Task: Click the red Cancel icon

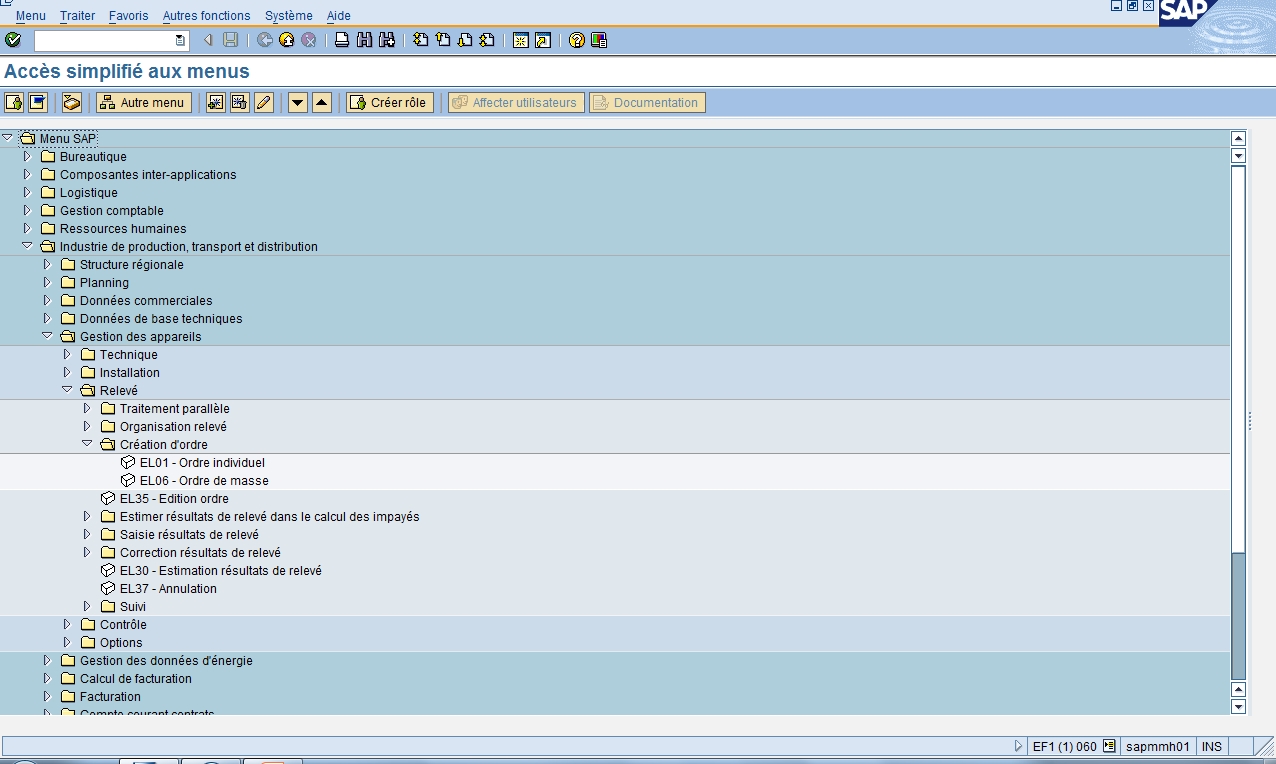Action: 309,40
